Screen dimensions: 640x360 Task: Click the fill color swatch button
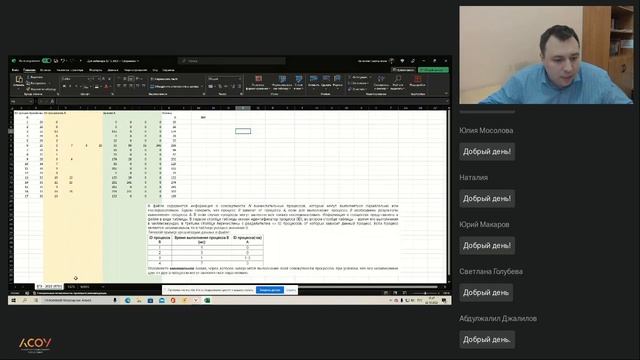pyautogui.click(x=96, y=87)
